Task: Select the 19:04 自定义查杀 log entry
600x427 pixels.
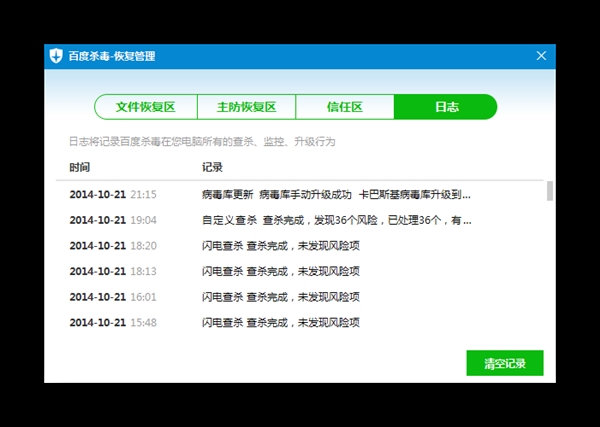Action: pos(300,220)
